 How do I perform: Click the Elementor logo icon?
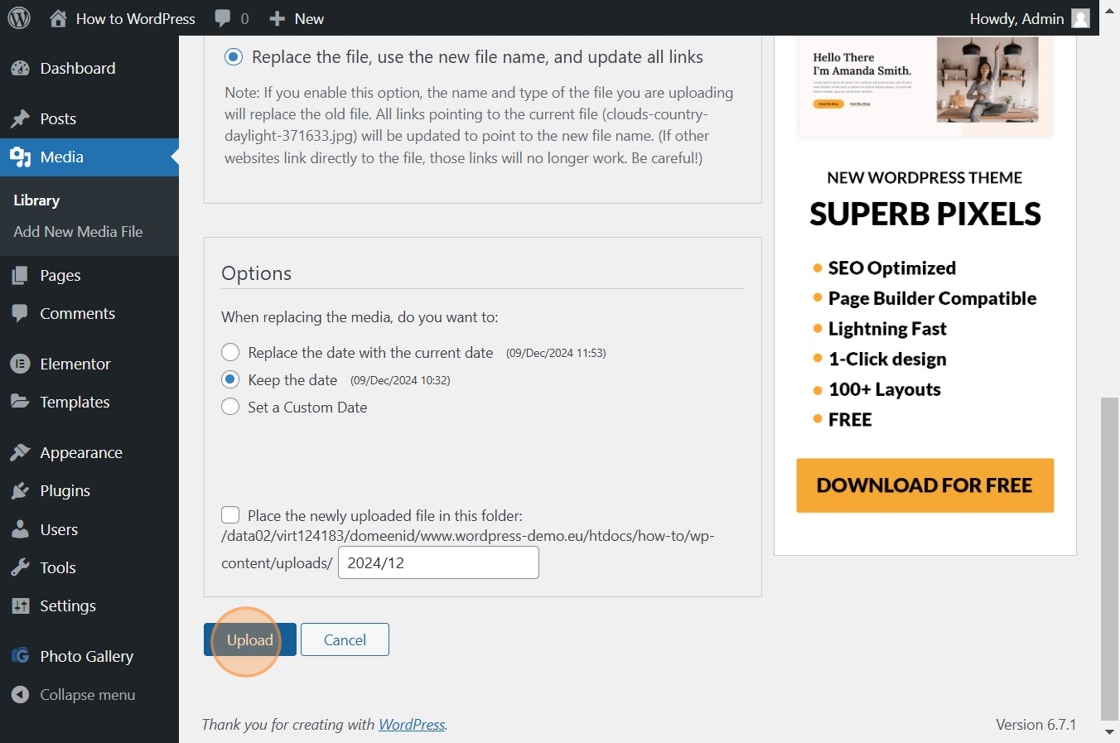(x=20, y=364)
